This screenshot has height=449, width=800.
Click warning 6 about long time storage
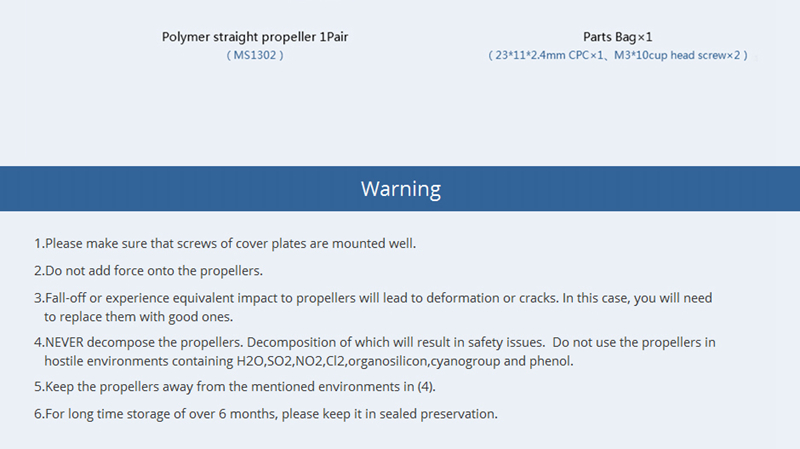click(x=265, y=414)
